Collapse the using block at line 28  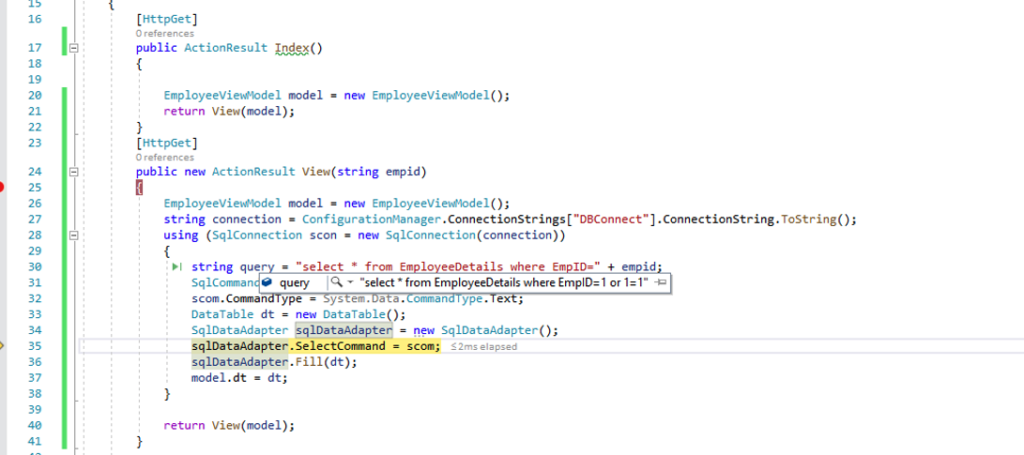tap(75, 235)
